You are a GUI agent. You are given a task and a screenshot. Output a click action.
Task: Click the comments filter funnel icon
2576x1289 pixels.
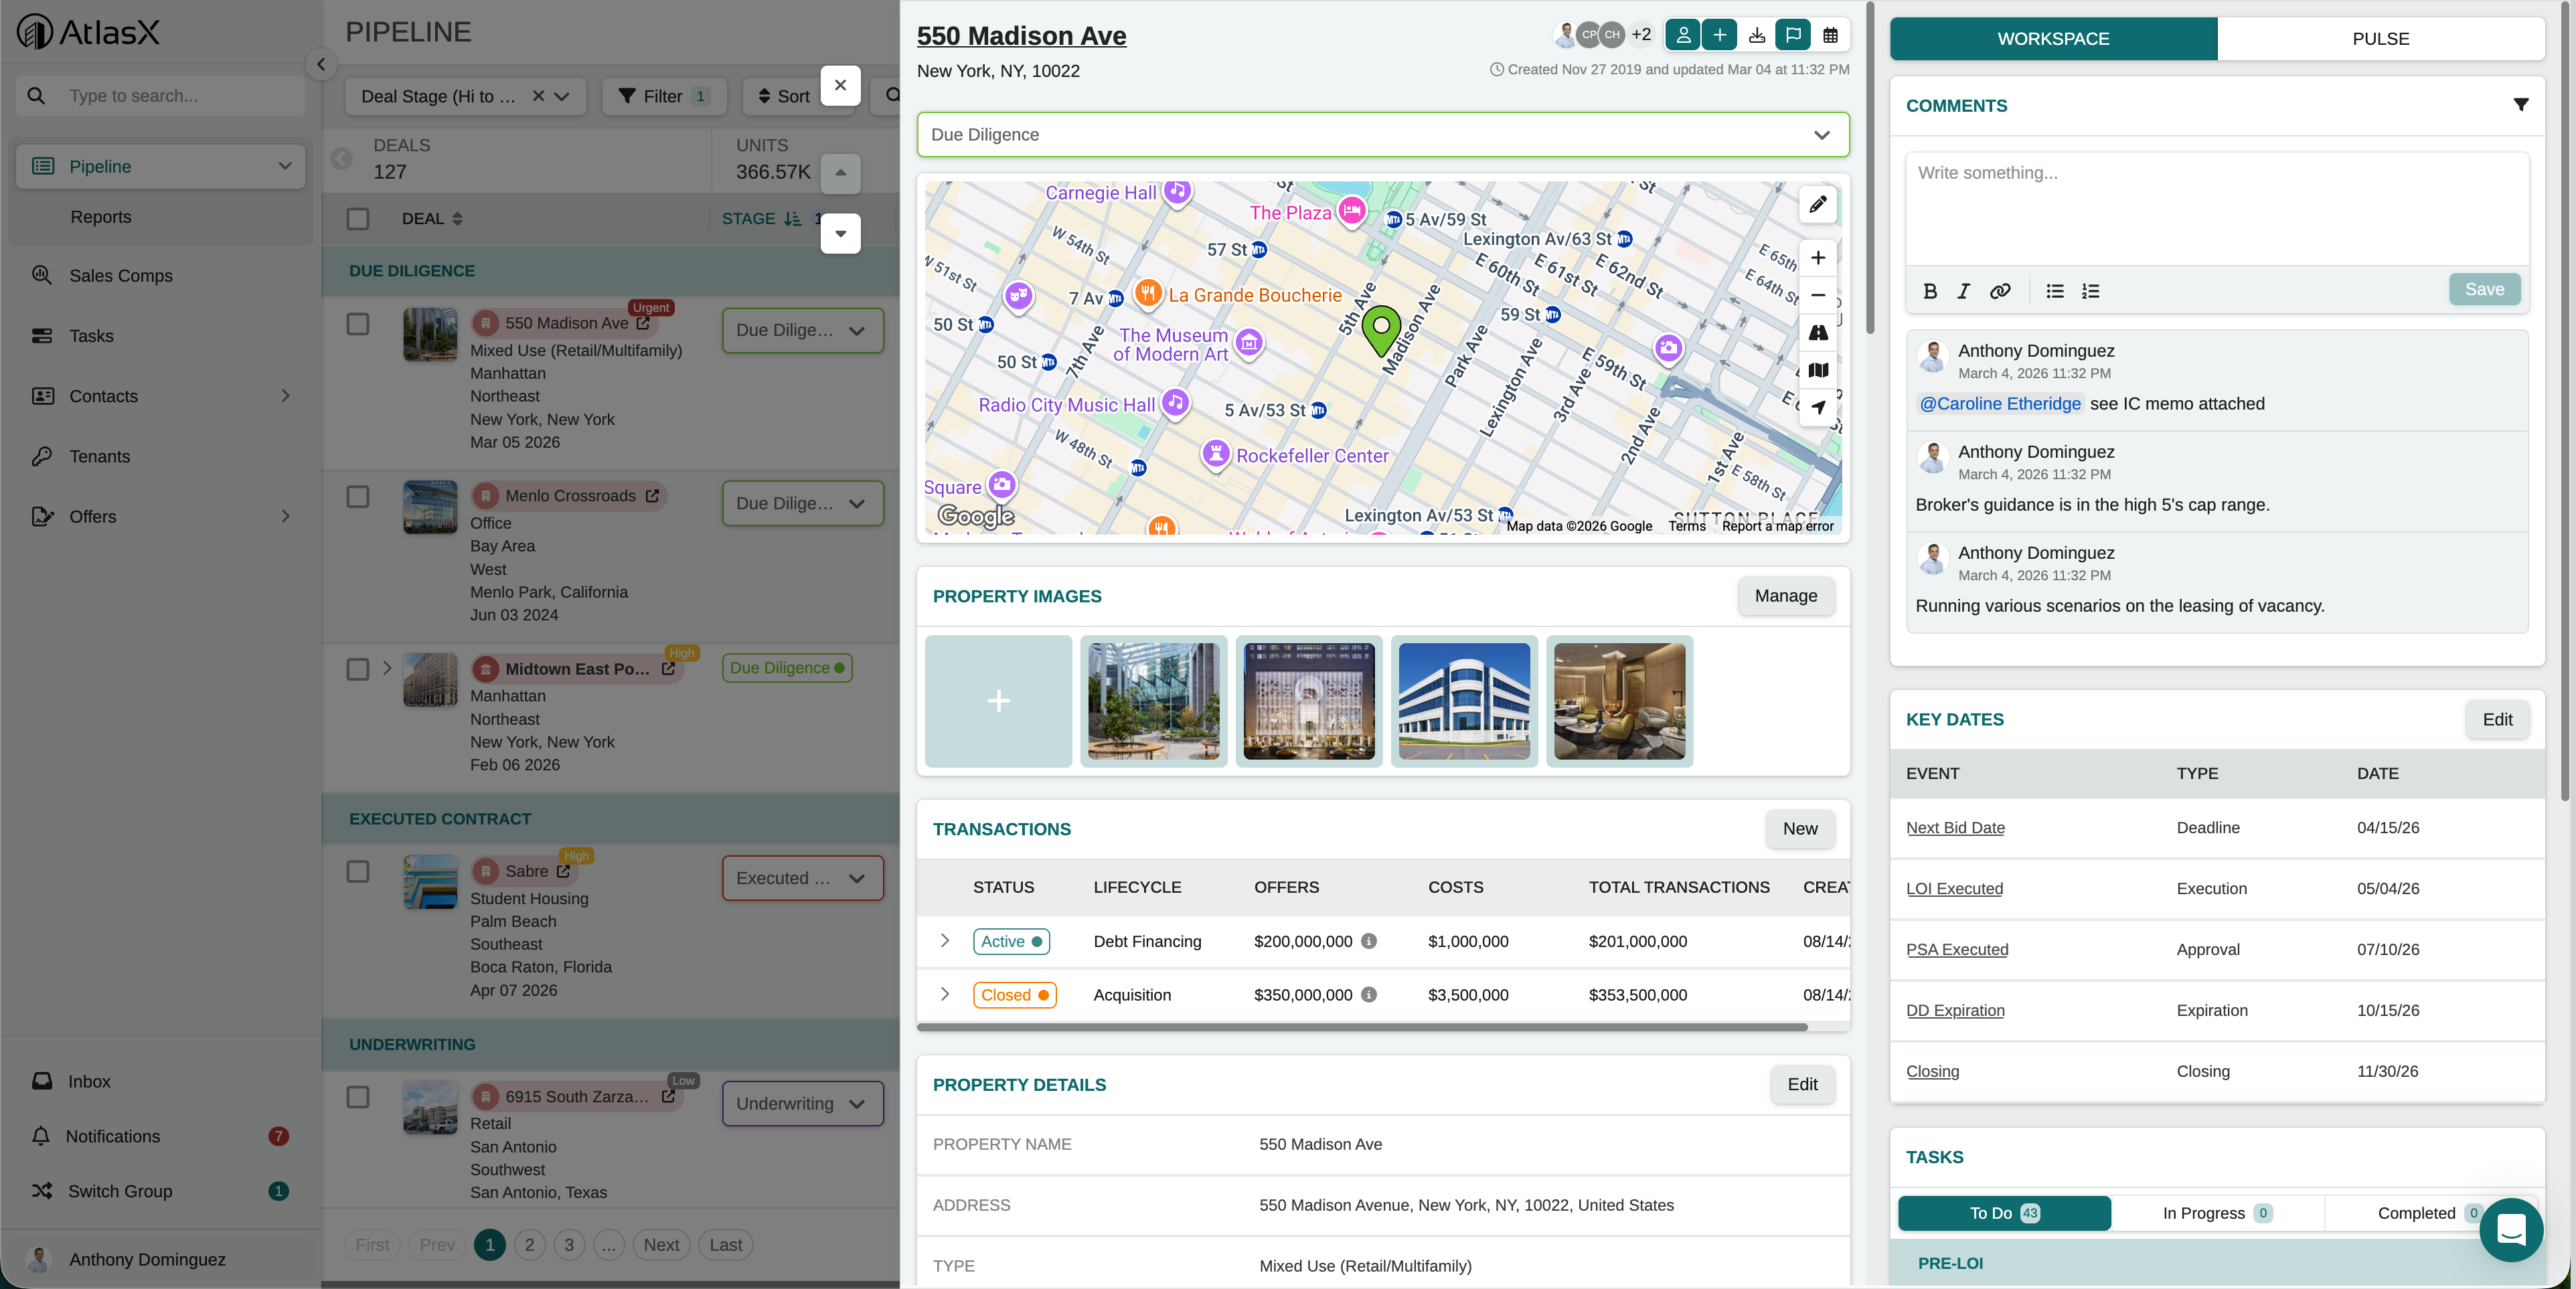click(x=2520, y=105)
